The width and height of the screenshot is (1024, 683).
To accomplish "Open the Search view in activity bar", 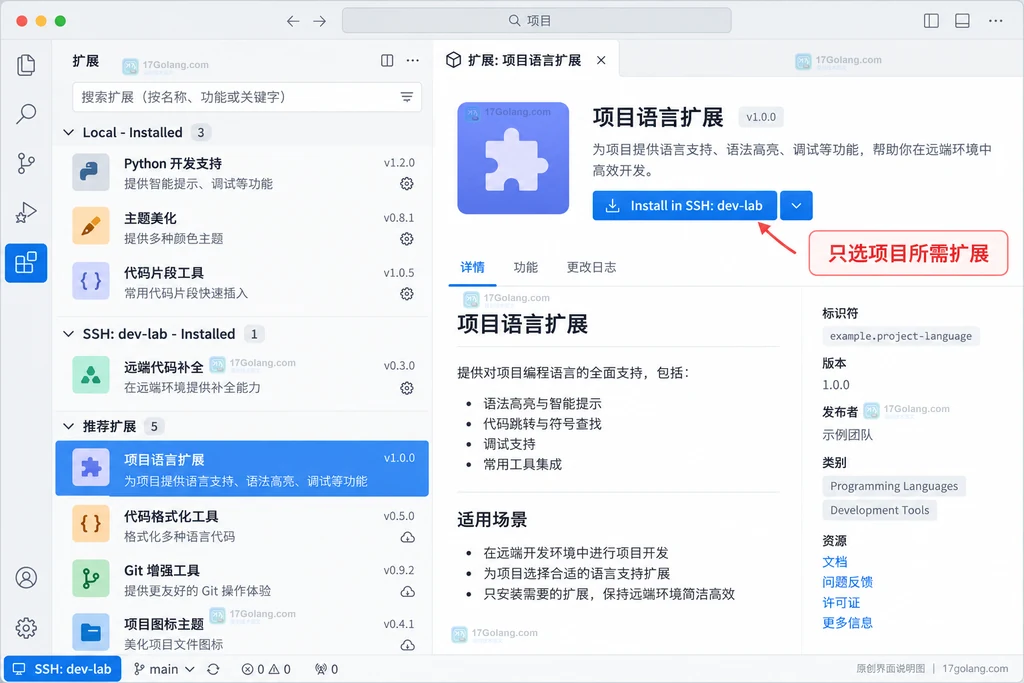I will pyautogui.click(x=26, y=114).
